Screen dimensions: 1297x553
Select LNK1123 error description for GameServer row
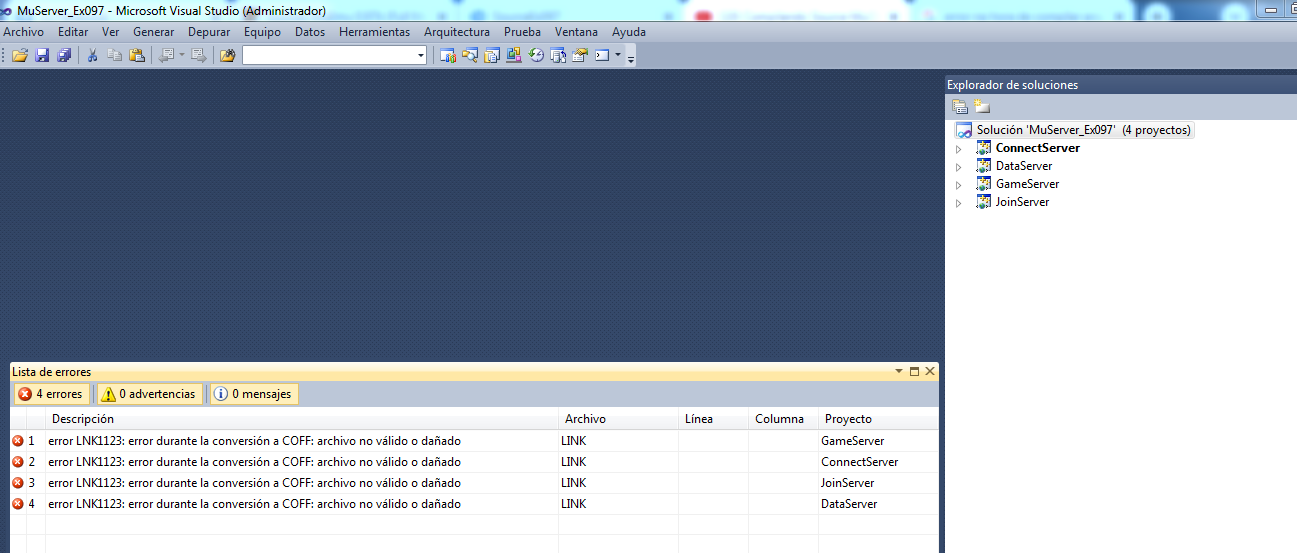tap(254, 441)
